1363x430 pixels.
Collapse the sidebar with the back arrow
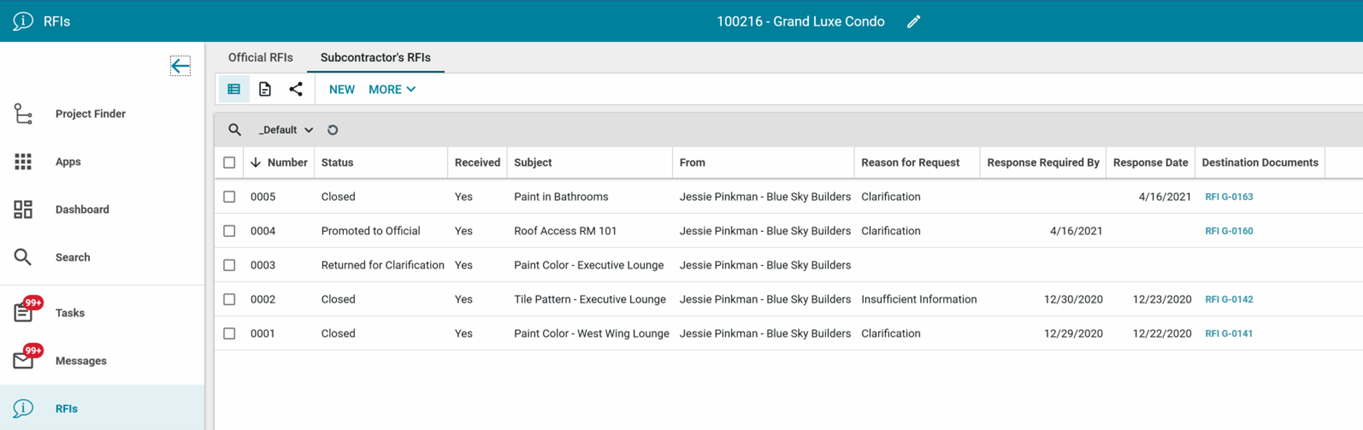click(180, 66)
